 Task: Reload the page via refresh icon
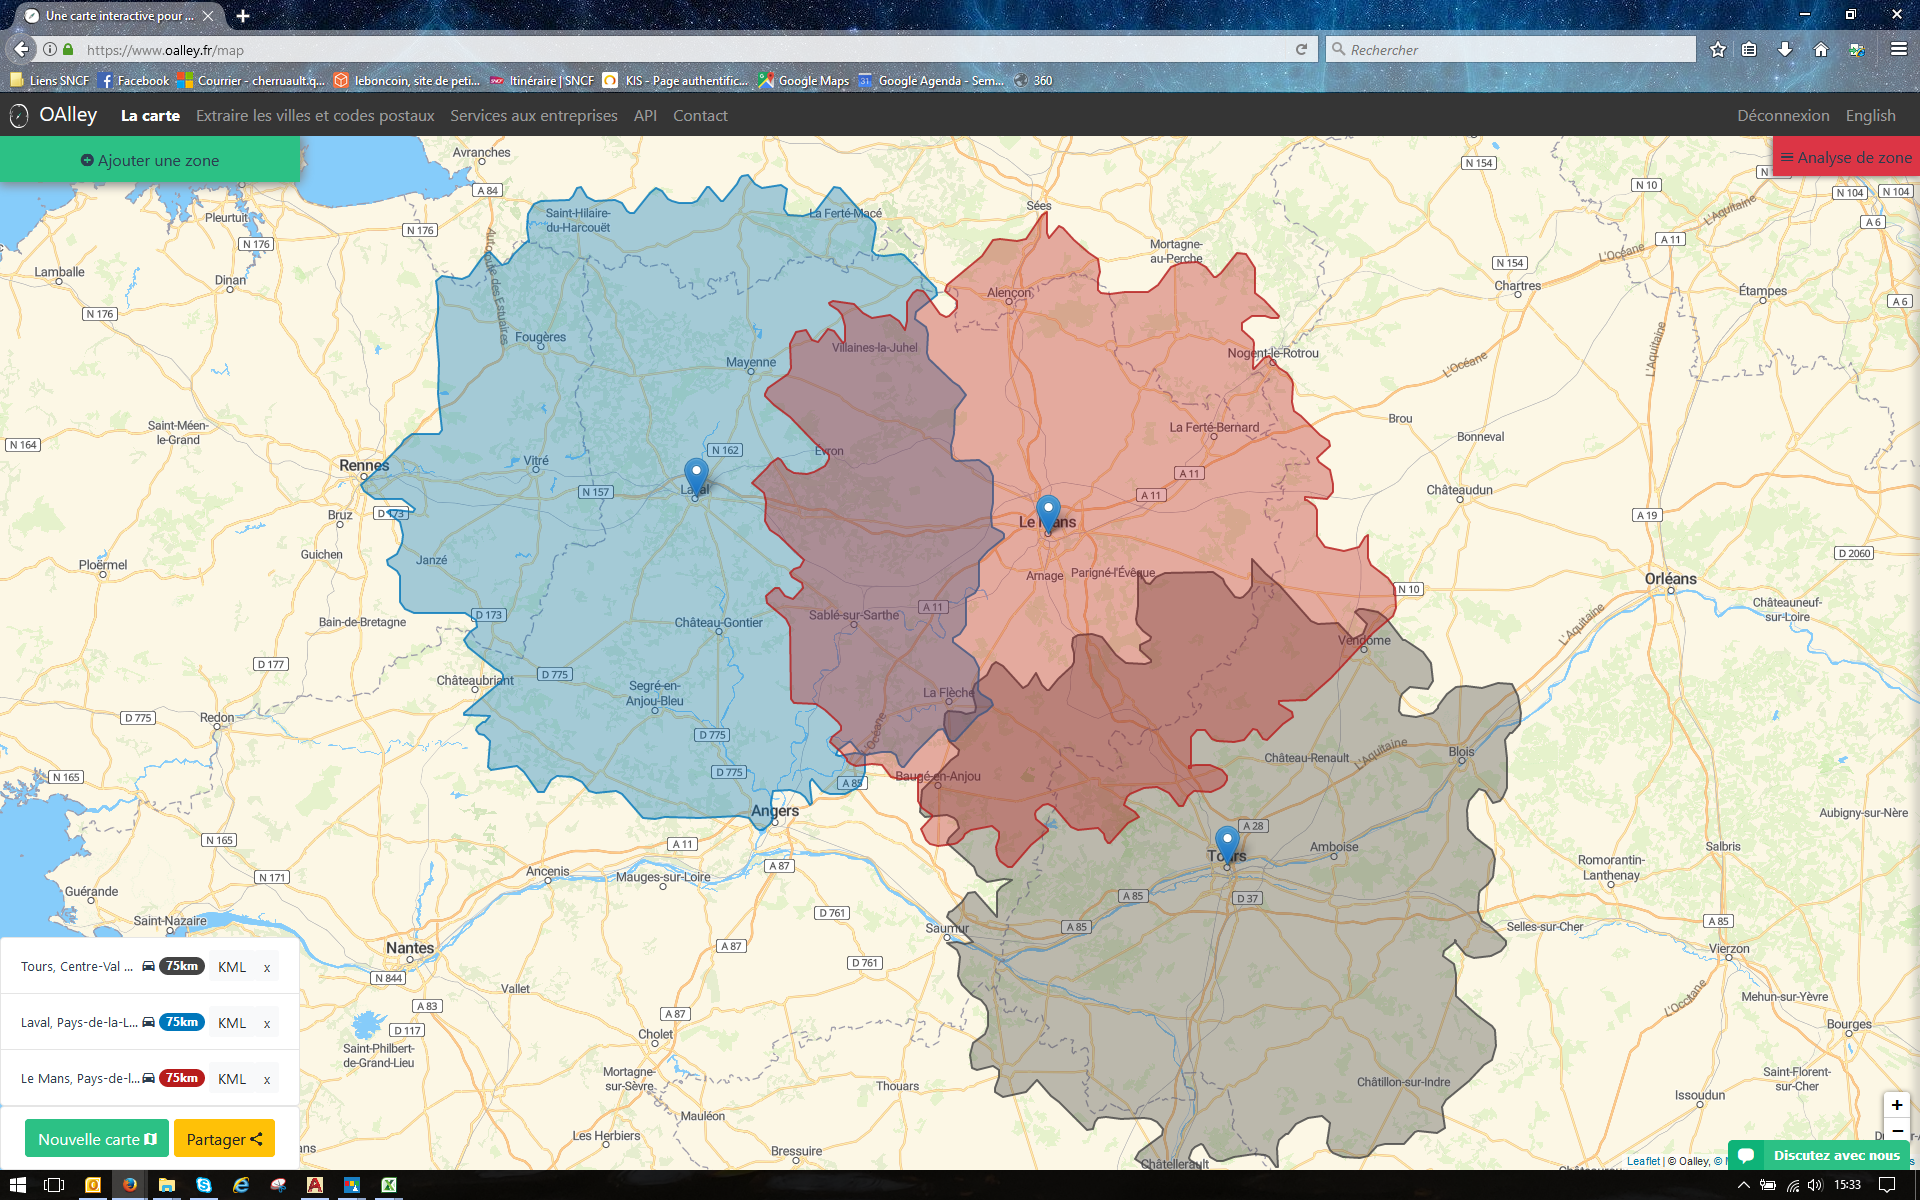[x=1301, y=49]
